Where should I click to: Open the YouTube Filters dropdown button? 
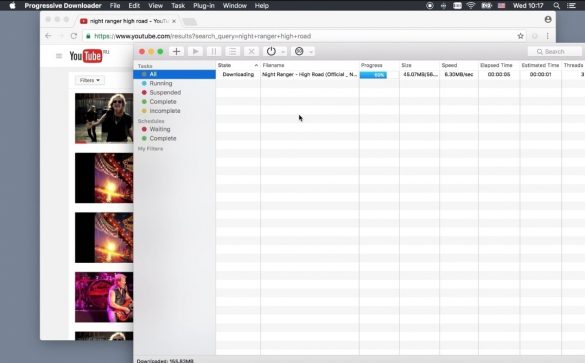tap(90, 80)
